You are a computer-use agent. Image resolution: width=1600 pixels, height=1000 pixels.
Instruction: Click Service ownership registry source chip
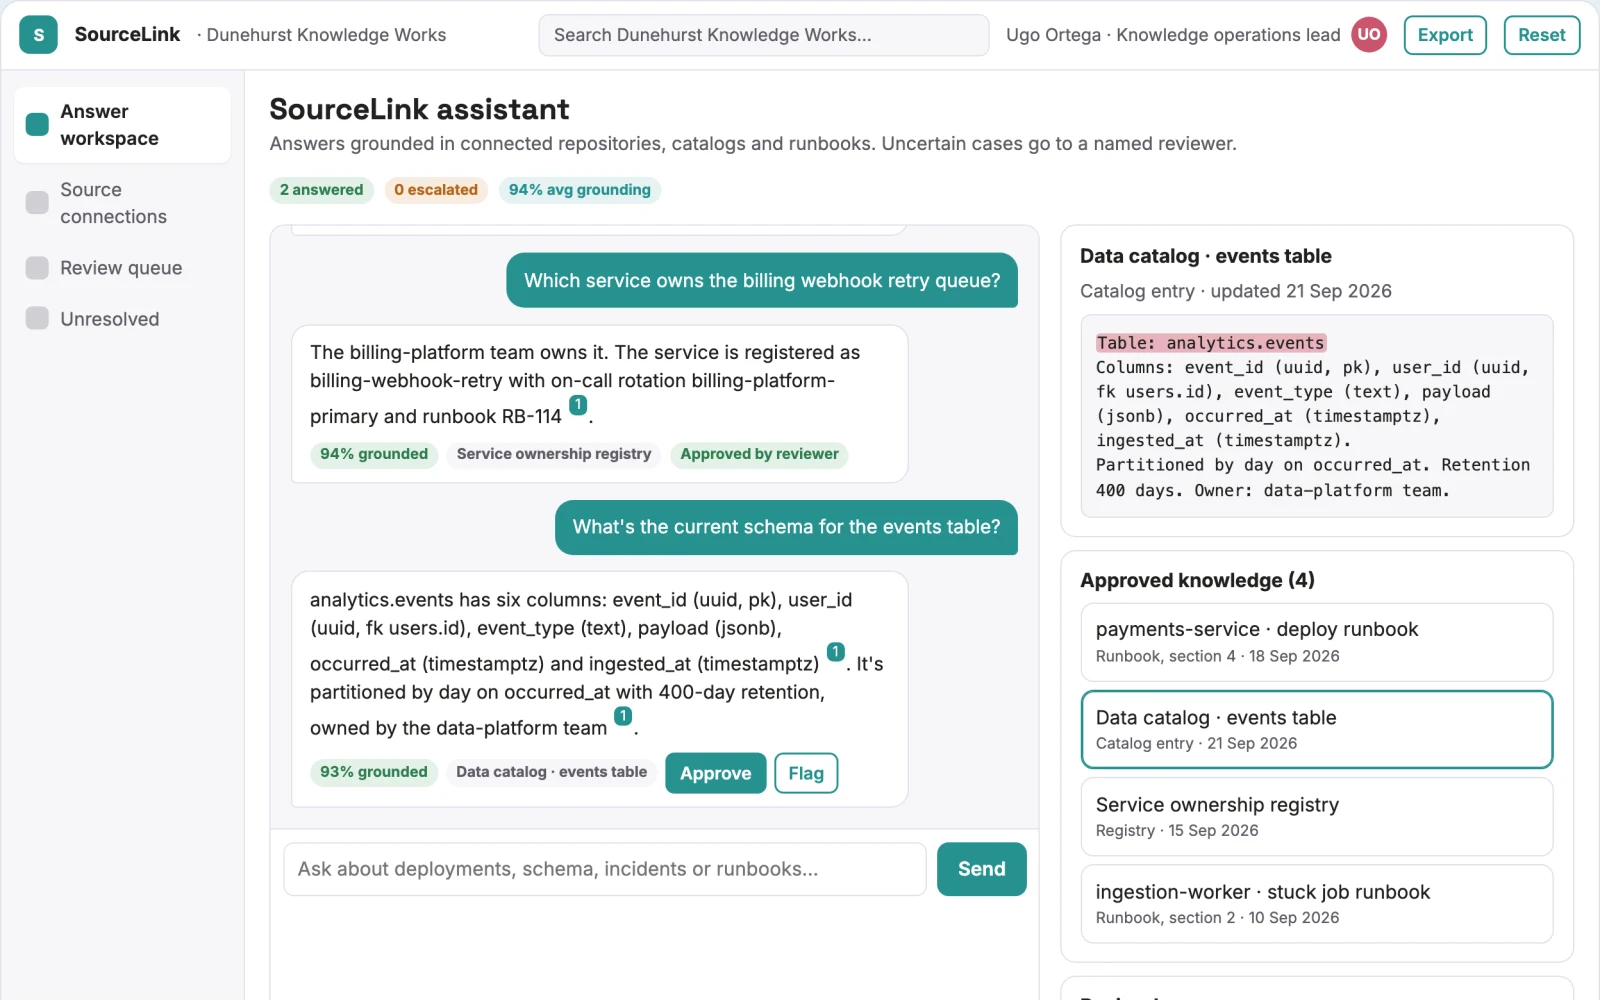point(554,454)
